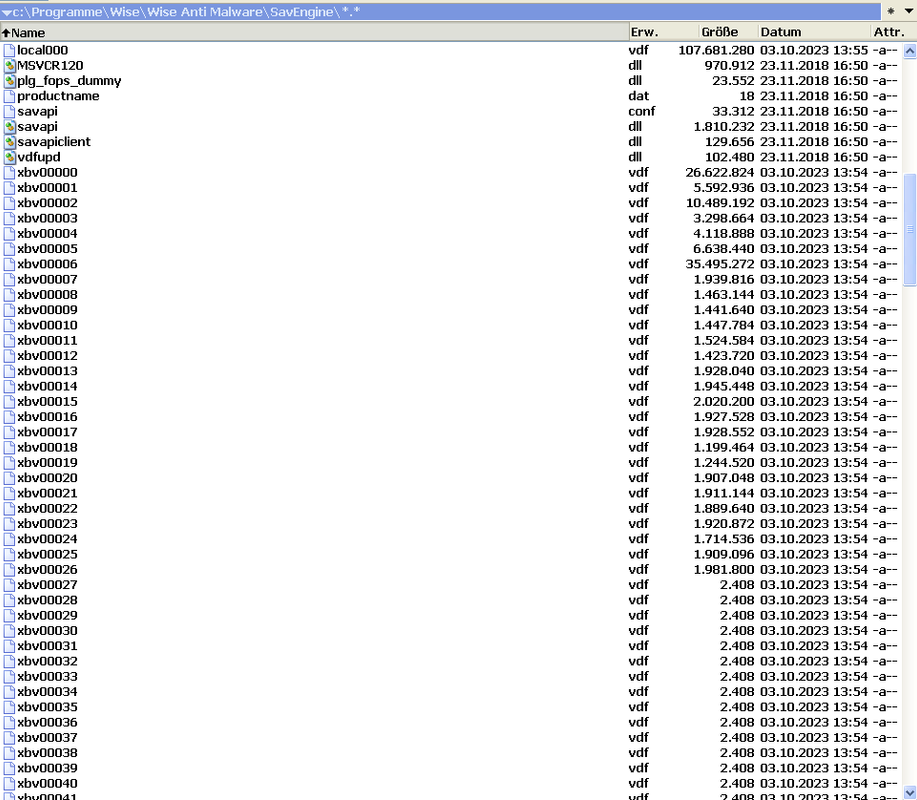Select the xbv00022 file name
This screenshot has width=917, height=800.
[x=47, y=508]
